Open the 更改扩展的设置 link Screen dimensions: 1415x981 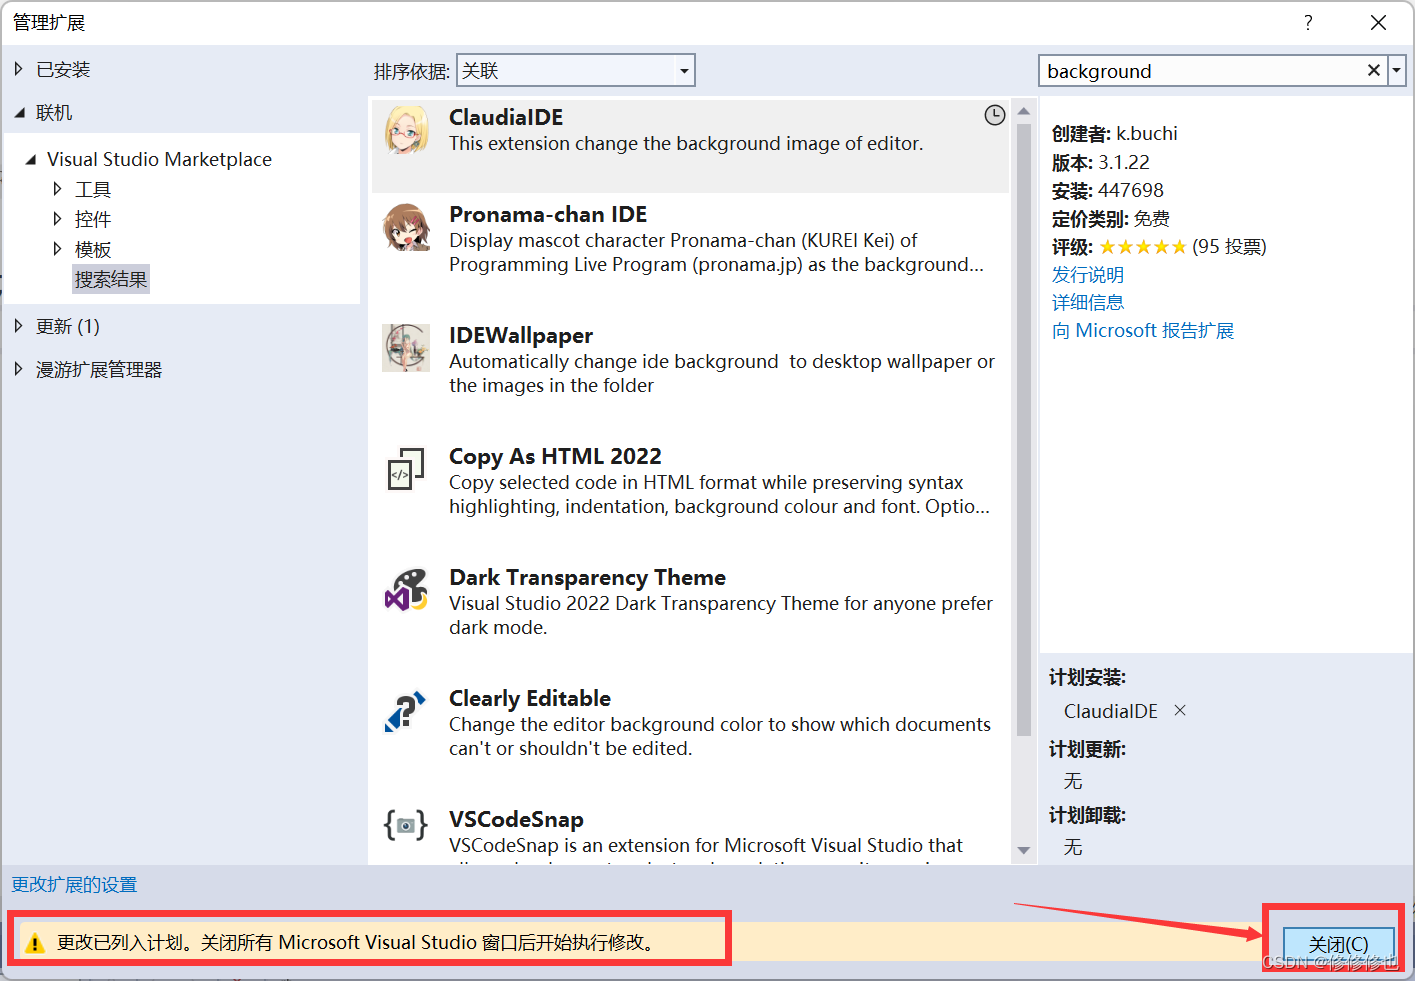[x=74, y=884]
